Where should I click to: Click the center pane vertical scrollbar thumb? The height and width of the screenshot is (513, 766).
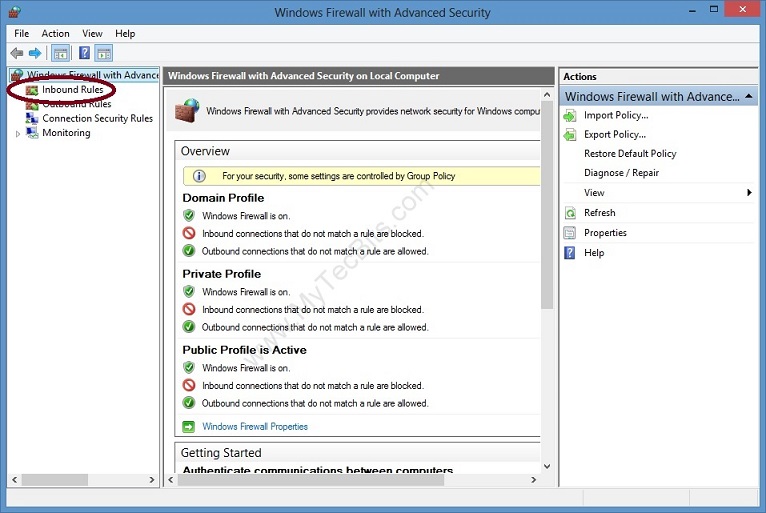click(x=547, y=205)
